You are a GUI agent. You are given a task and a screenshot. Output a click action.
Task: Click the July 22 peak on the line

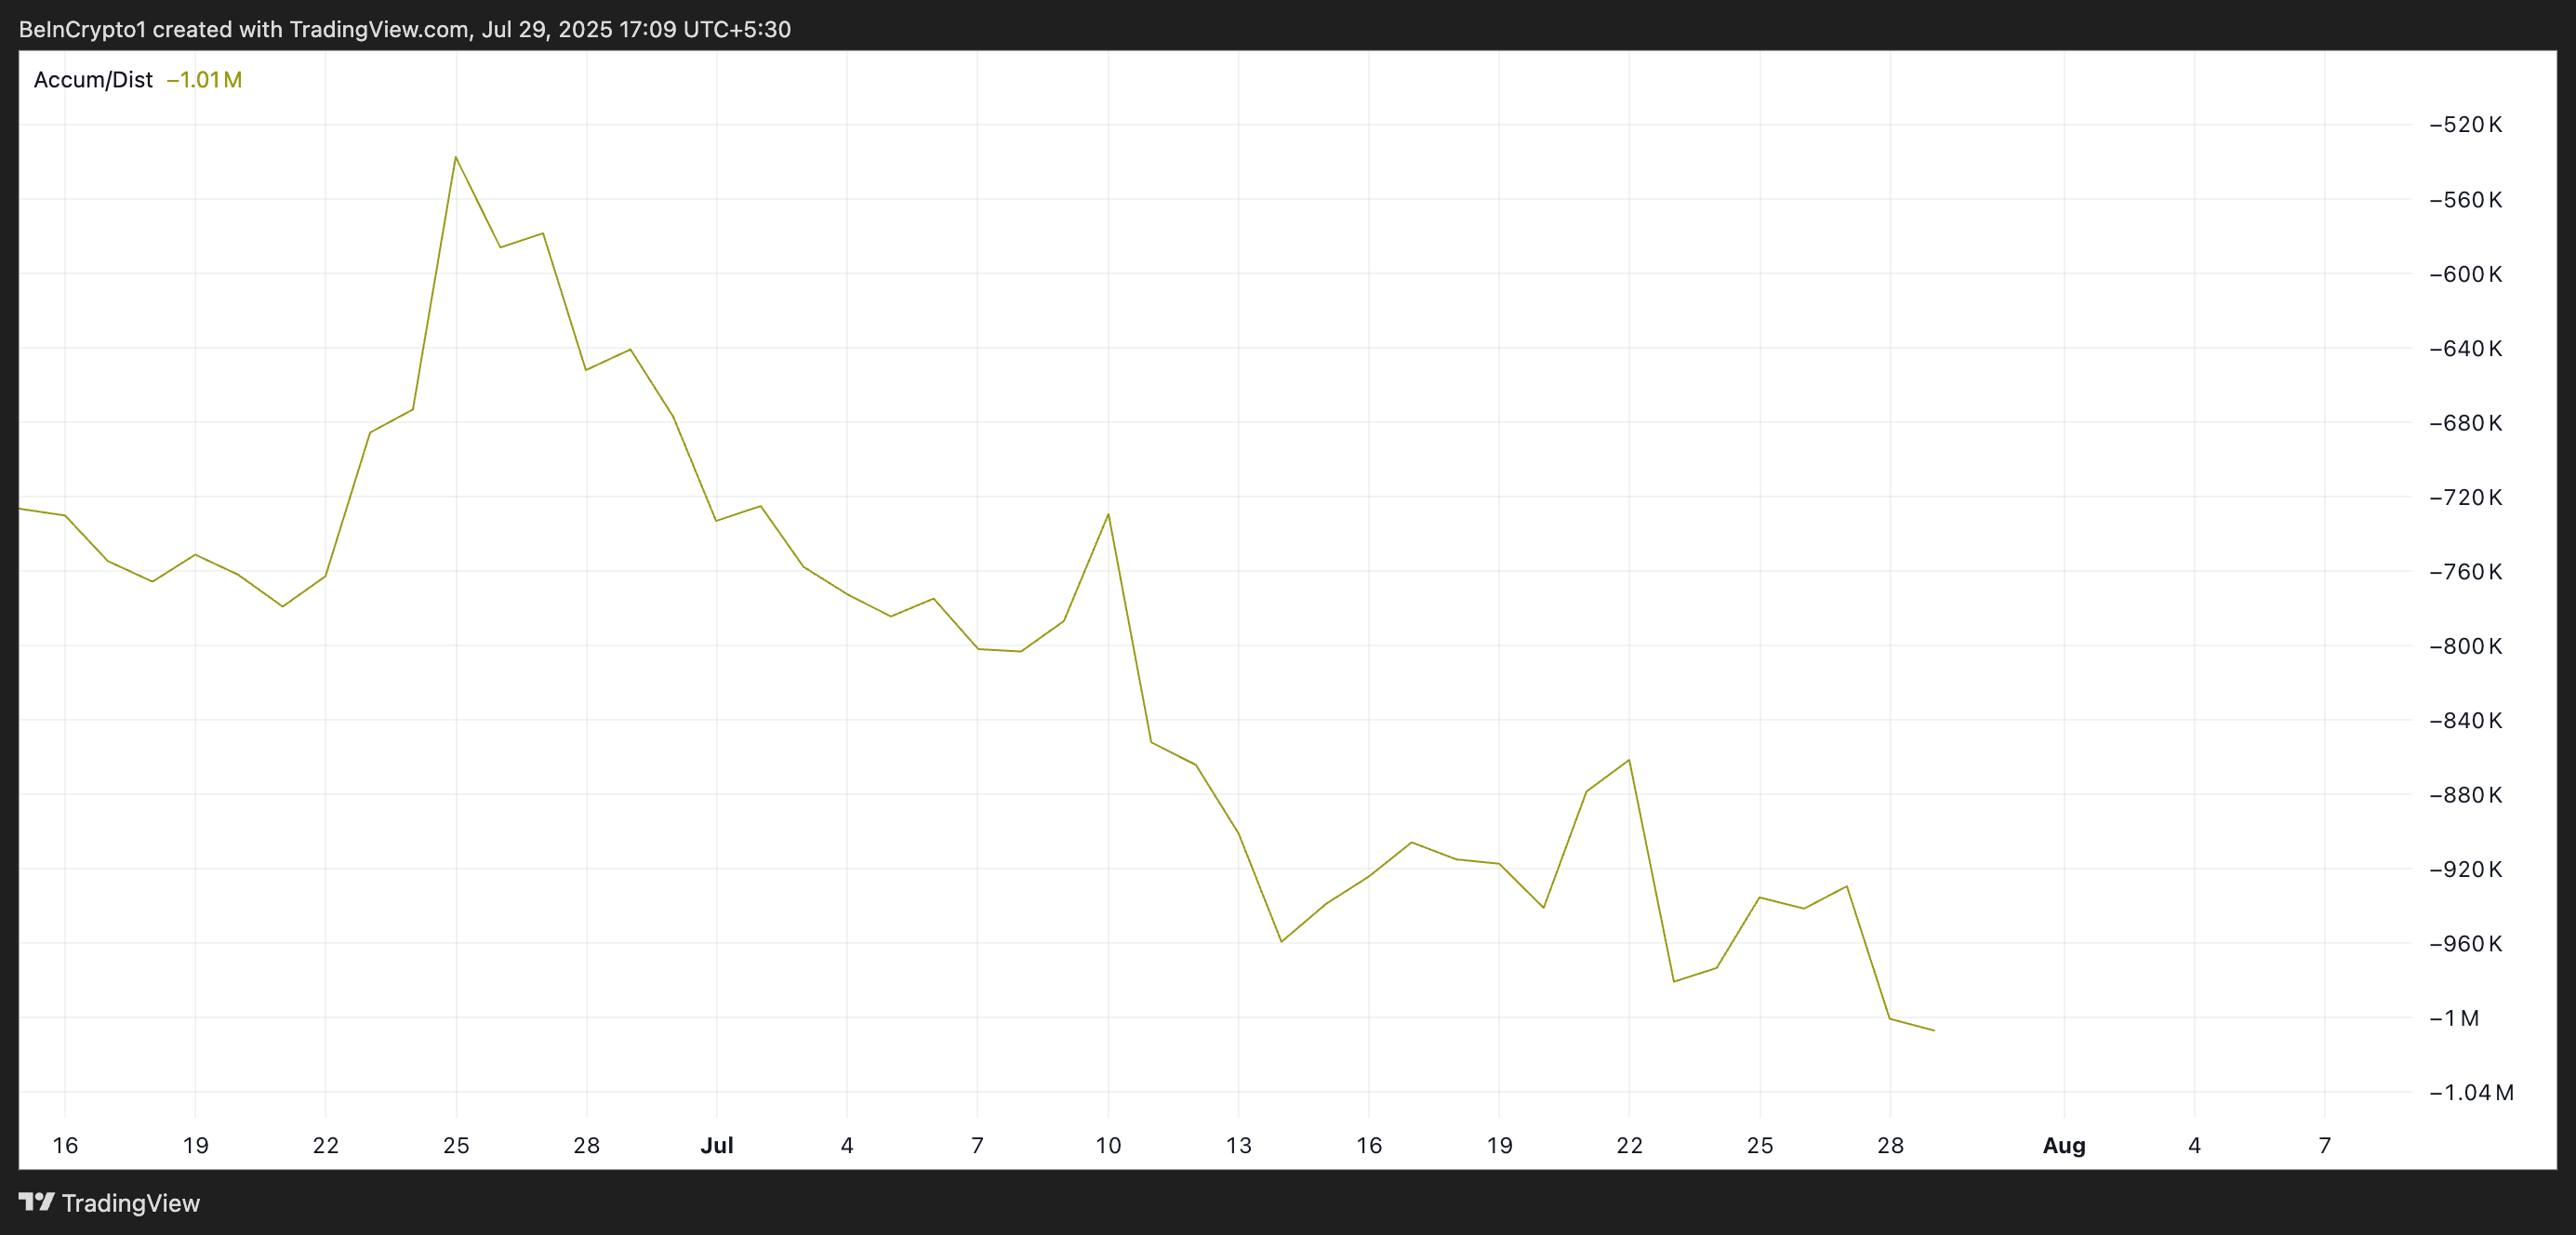click(x=1629, y=760)
